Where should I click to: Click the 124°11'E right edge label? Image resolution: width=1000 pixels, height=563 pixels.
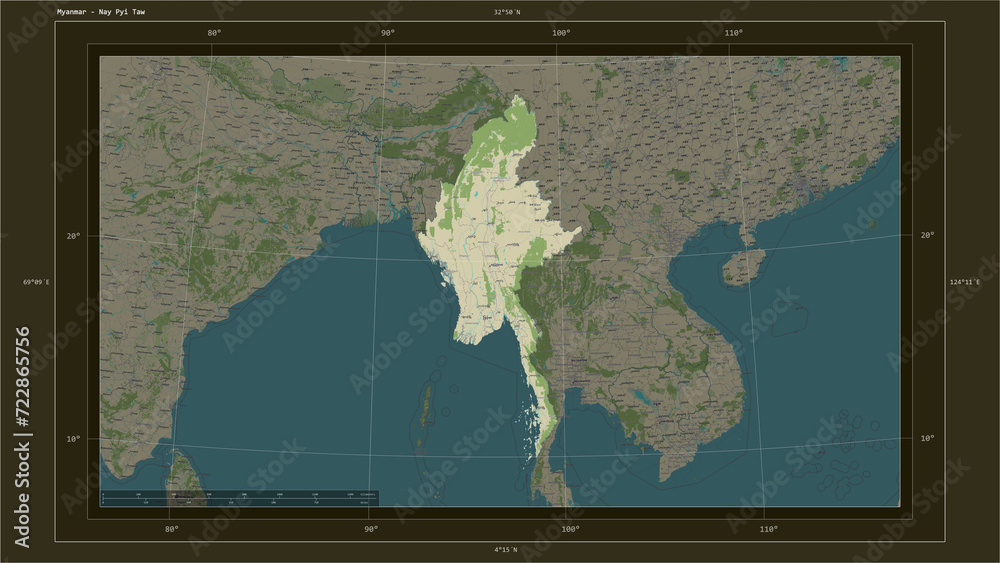965,282
